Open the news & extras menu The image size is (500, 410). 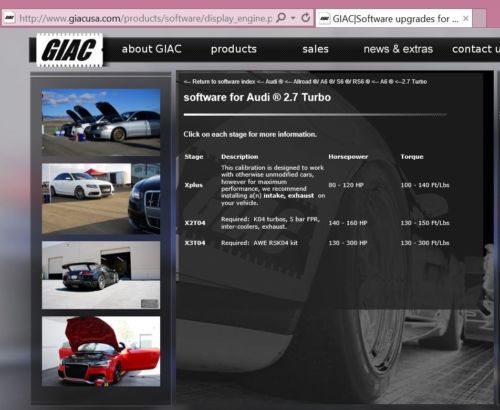398,49
